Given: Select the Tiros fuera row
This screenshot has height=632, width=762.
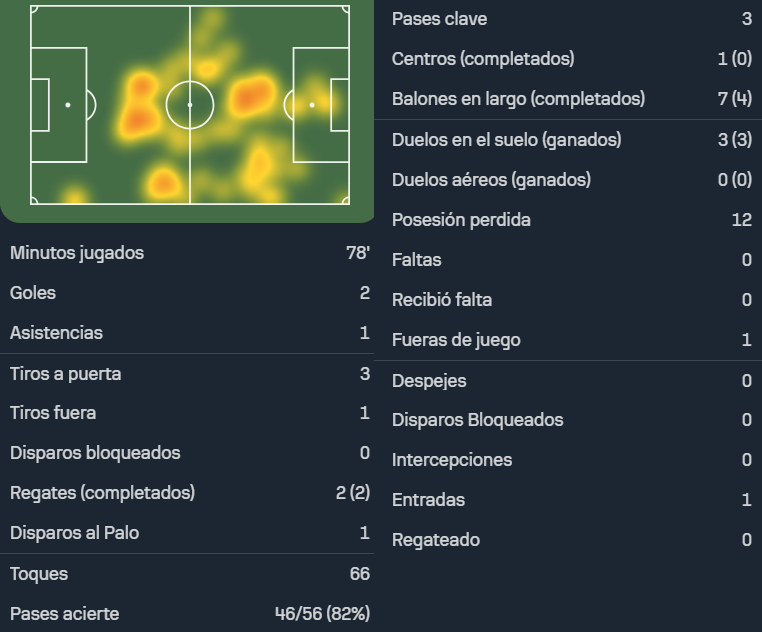Looking at the screenshot, I should pyautogui.click(x=187, y=413).
